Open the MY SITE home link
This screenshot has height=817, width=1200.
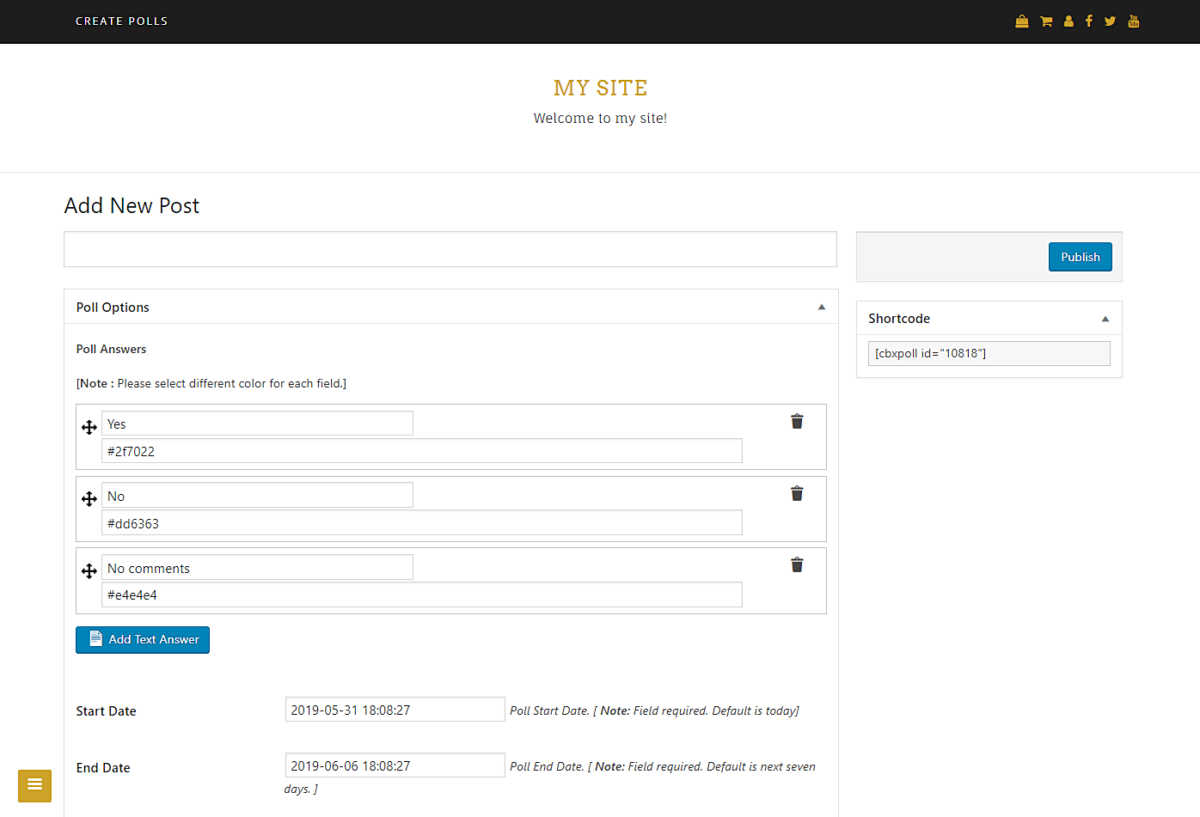pos(600,88)
